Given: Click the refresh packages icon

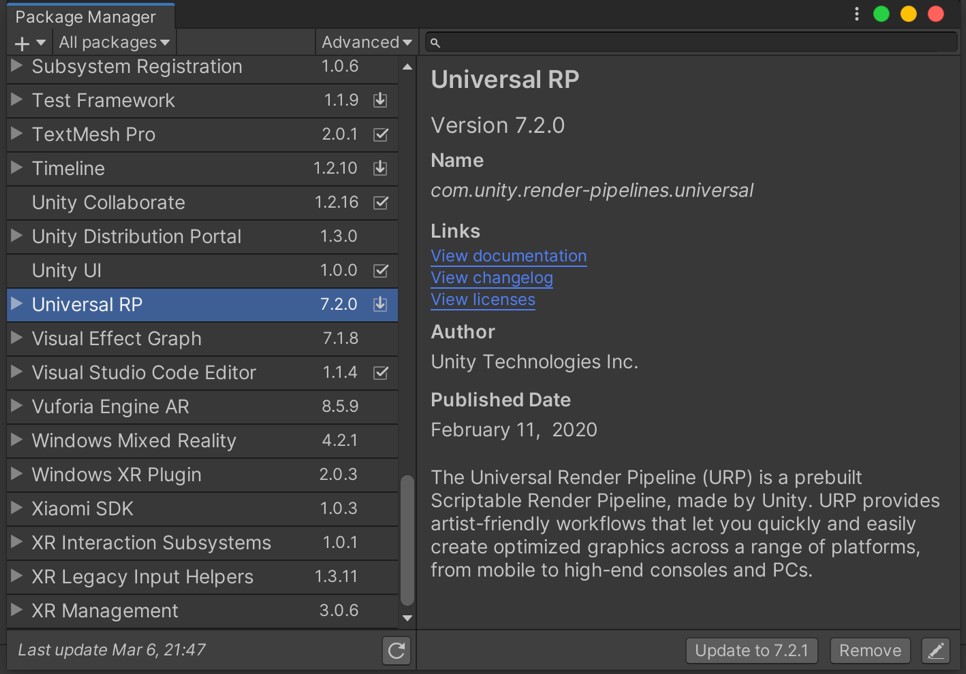Looking at the screenshot, I should (396, 650).
